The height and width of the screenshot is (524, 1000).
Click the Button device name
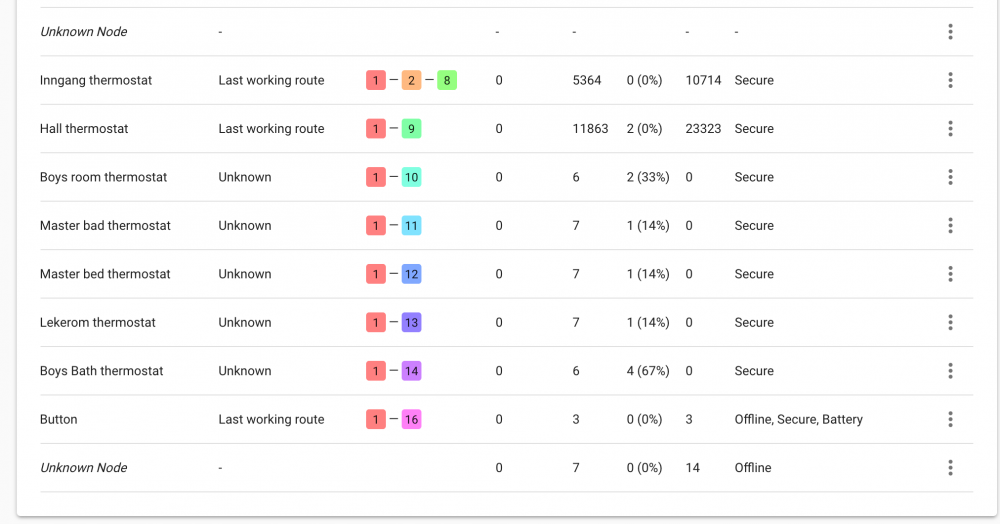click(x=58, y=419)
